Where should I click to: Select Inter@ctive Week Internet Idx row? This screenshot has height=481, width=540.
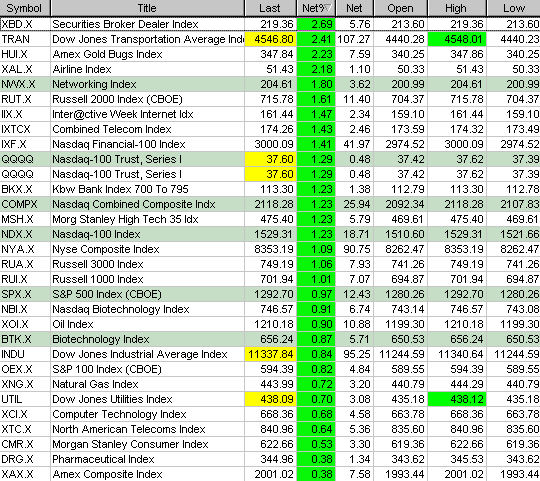(270, 114)
